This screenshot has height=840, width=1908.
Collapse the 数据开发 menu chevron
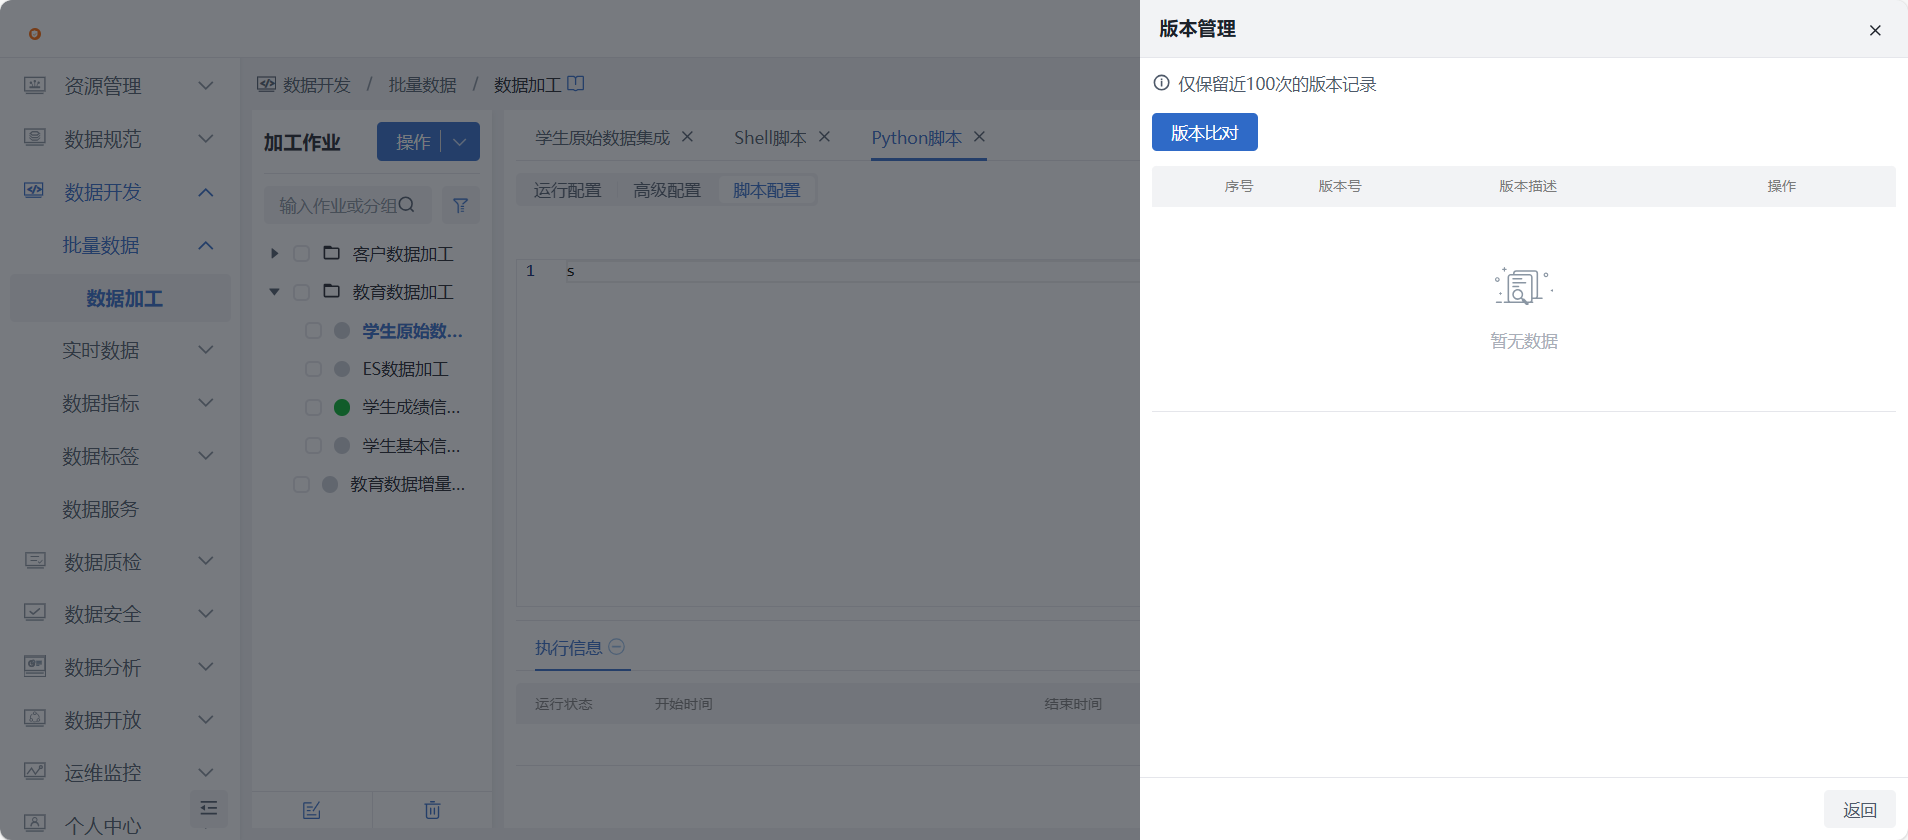point(206,192)
